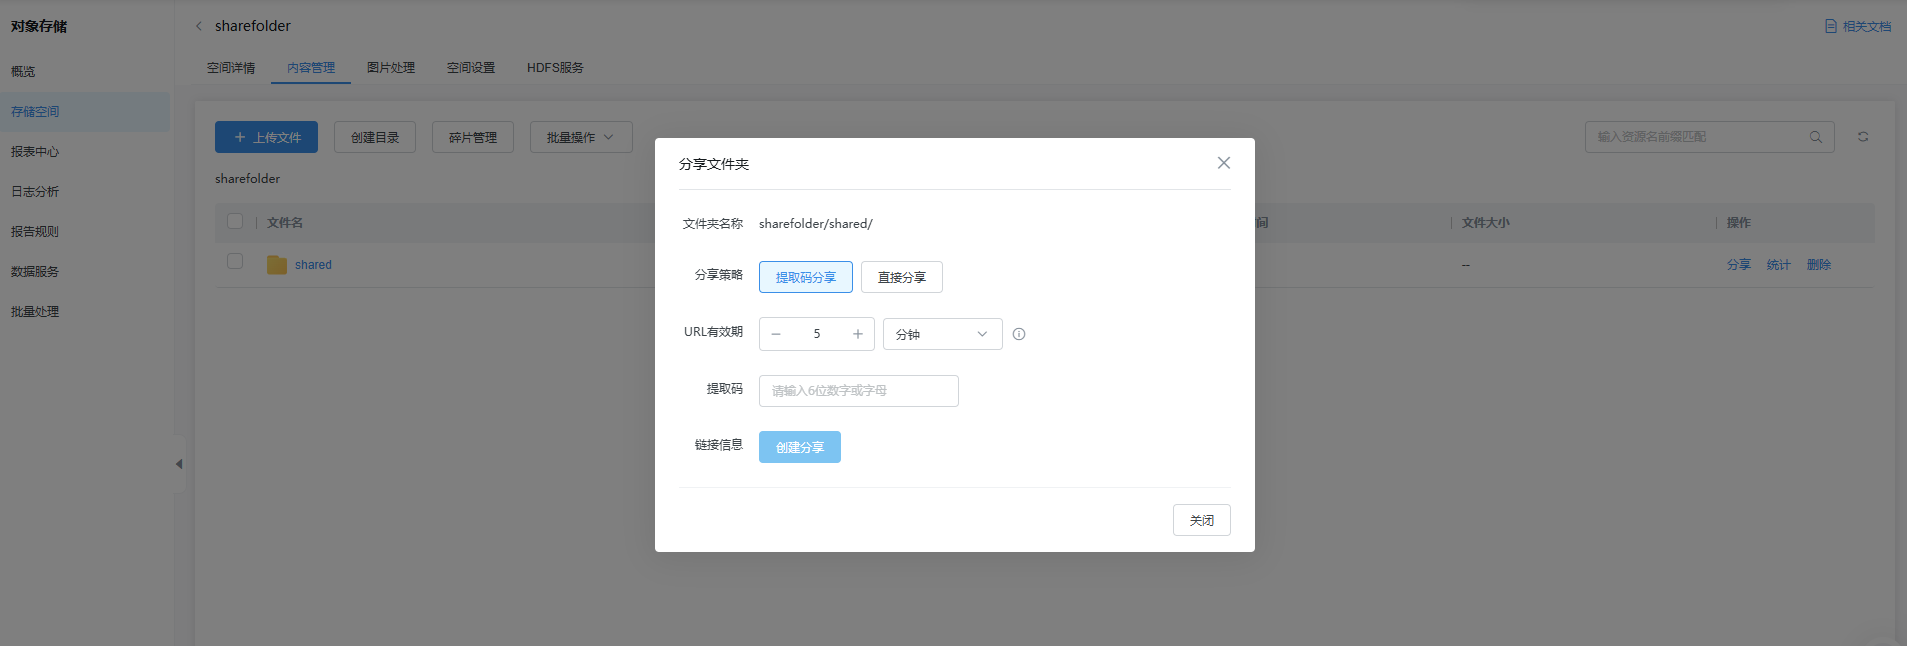This screenshot has height=646, width=1907.
Task: Switch to the HDFS服务 tab
Action: coord(555,68)
